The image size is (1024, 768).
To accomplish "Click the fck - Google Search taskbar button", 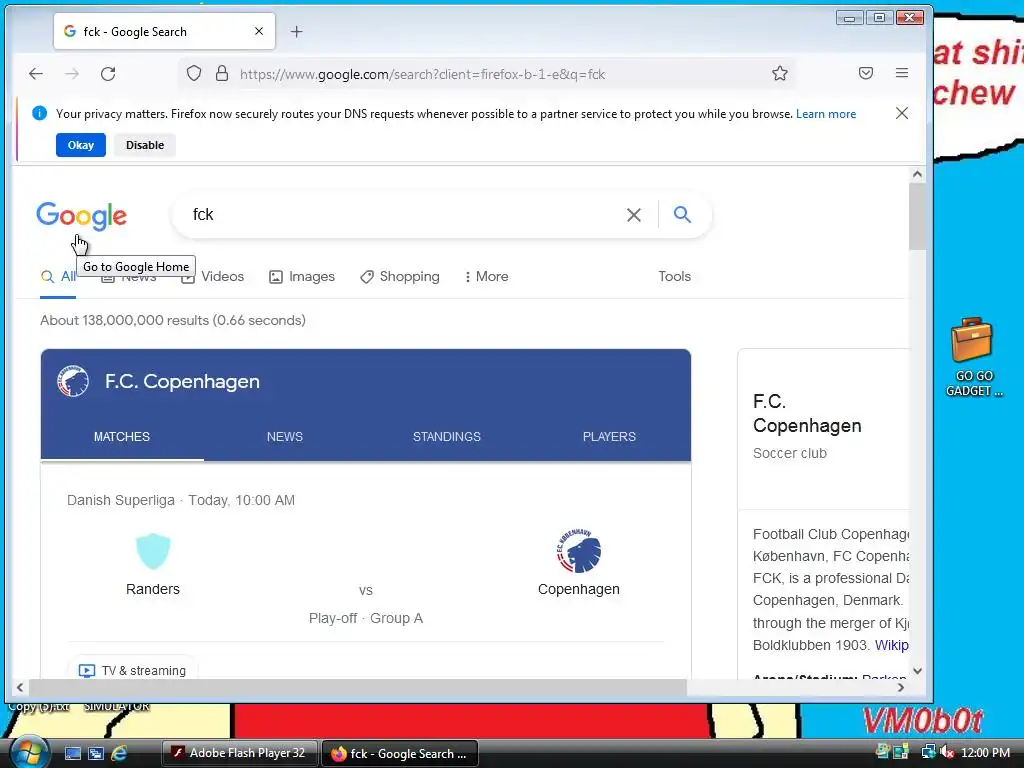I will coord(400,754).
